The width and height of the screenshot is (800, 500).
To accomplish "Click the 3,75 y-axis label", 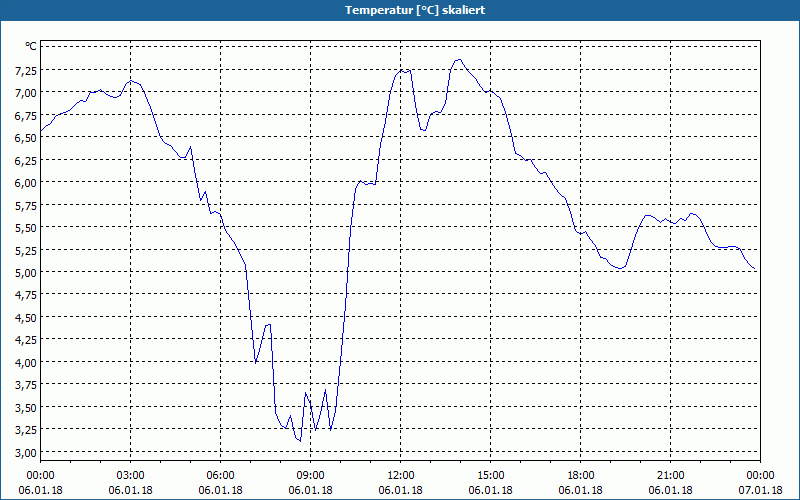I will 26,385.
